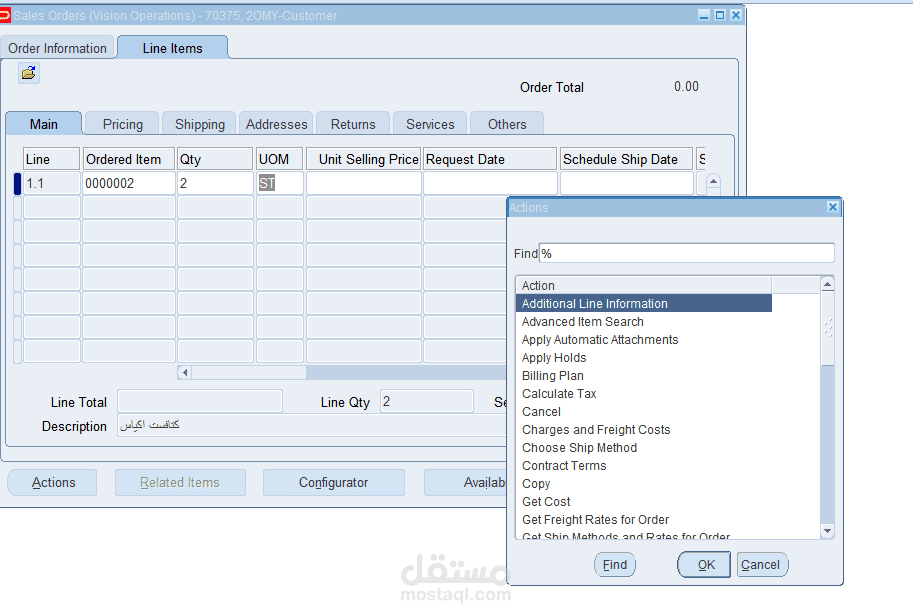The width and height of the screenshot is (913, 616).
Task: Click the Order Total value 0.00
Action: [x=686, y=87]
